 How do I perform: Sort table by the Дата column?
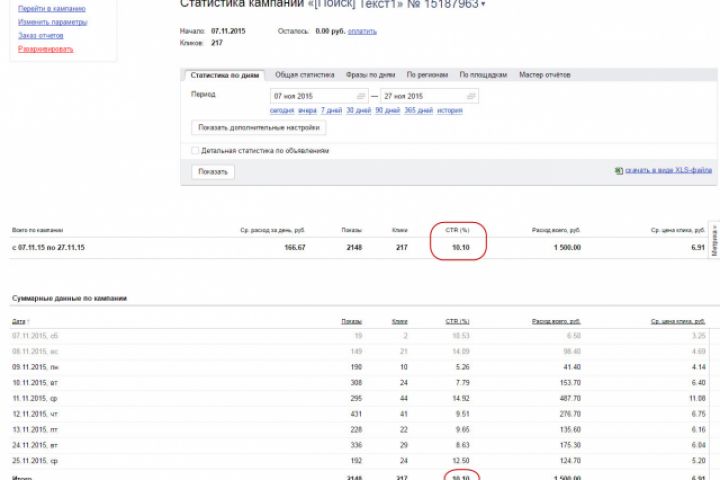[19, 321]
